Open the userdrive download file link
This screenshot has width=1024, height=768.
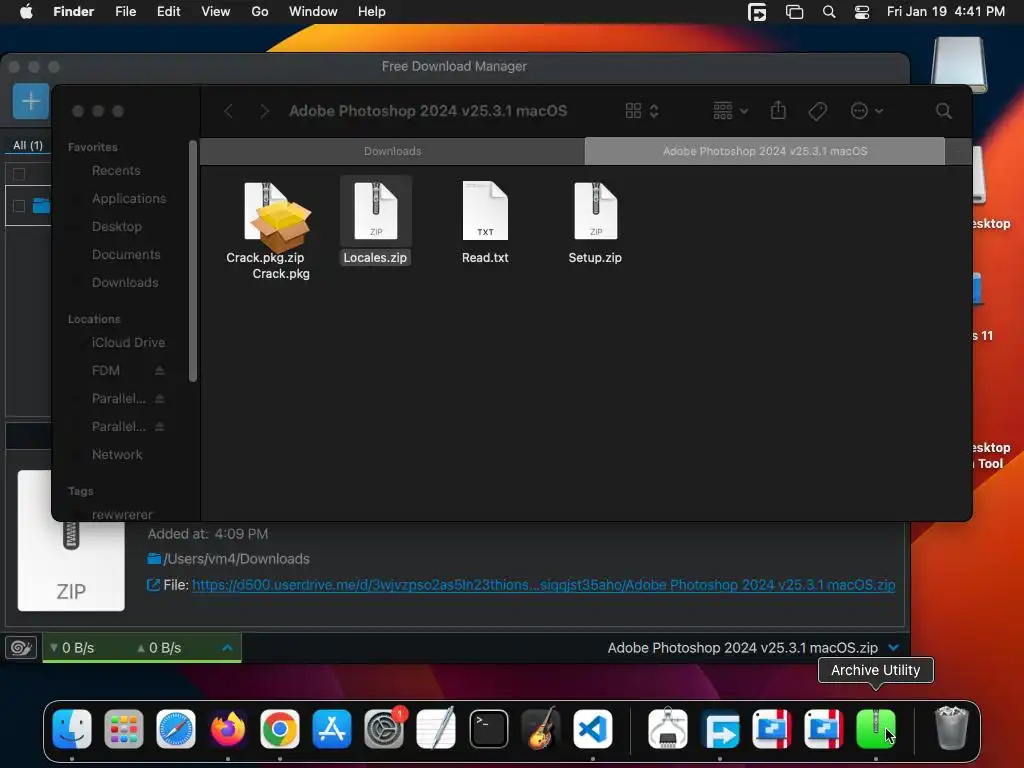point(543,585)
